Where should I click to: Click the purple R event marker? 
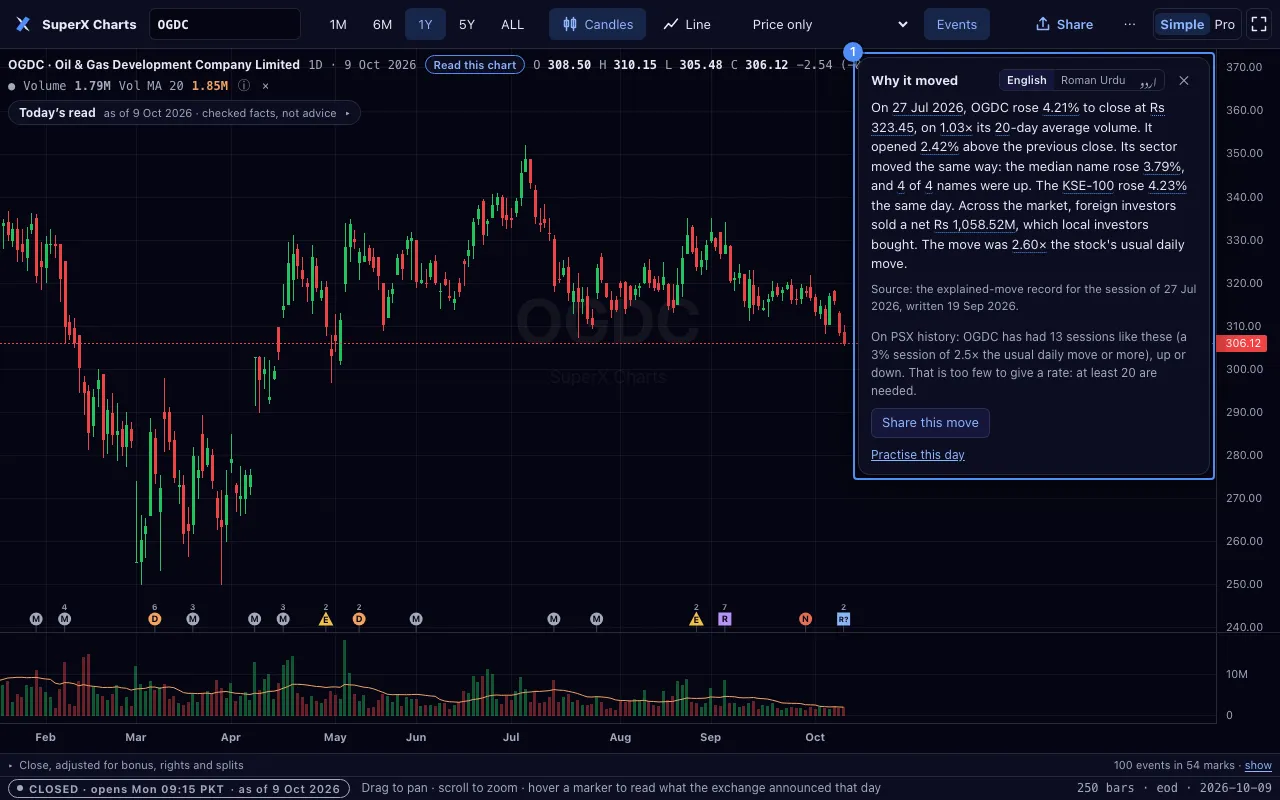(x=725, y=619)
